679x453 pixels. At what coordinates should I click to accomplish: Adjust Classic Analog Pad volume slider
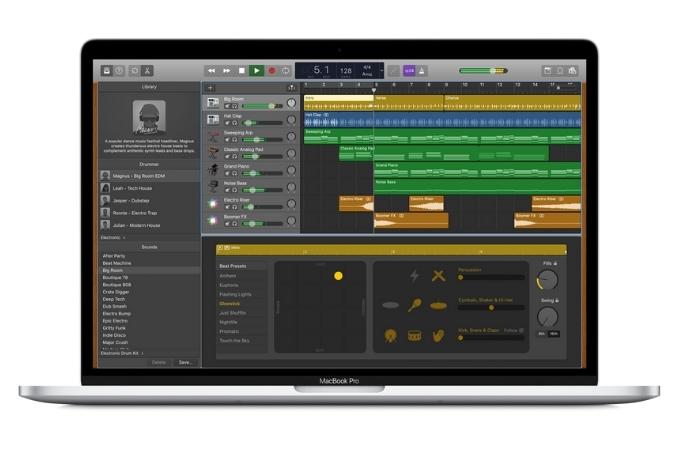pyautogui.click(x=262, y=156)
